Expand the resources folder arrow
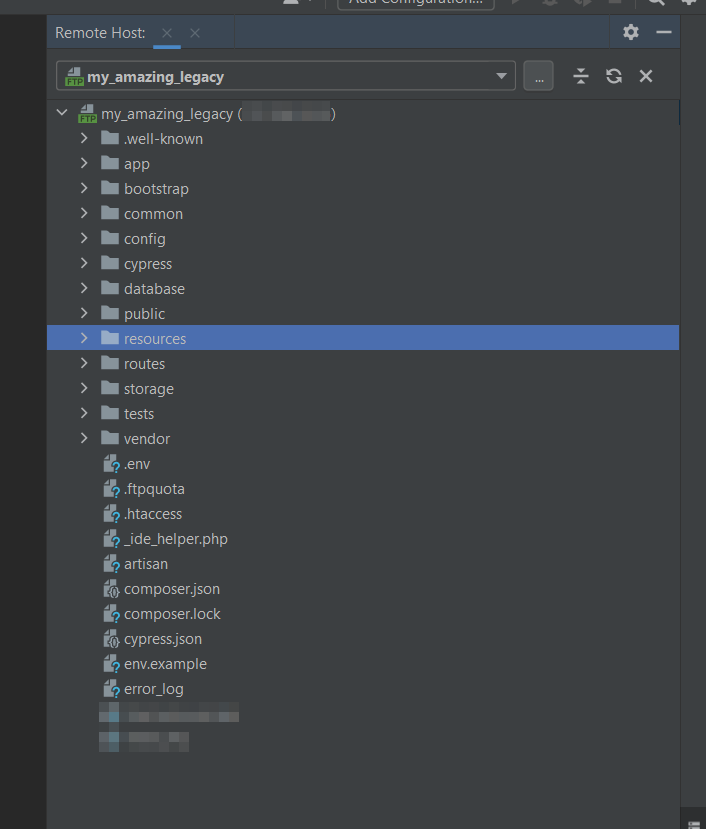 point(85,339)
